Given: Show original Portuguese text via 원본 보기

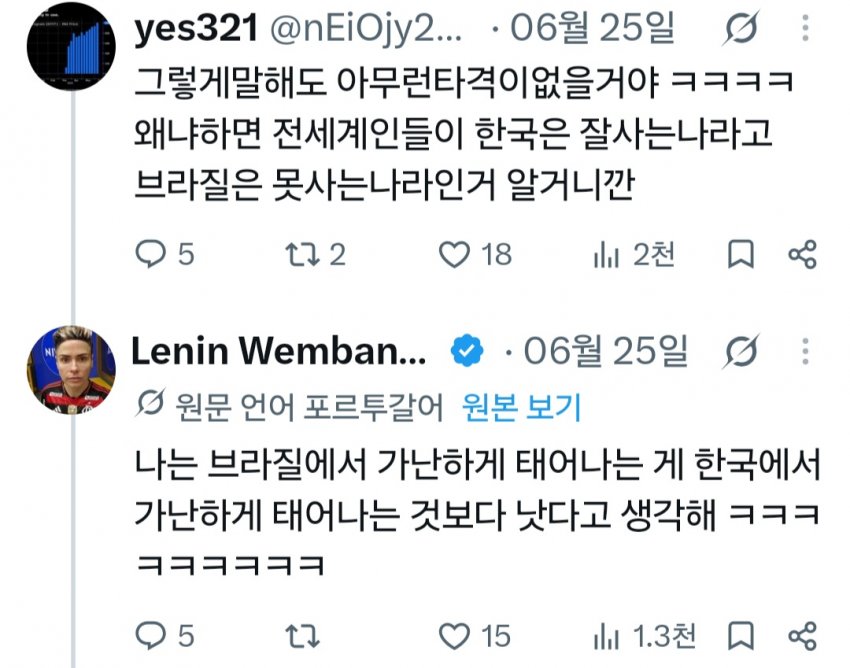Looking at the screenshot, I should pos(521,407).
